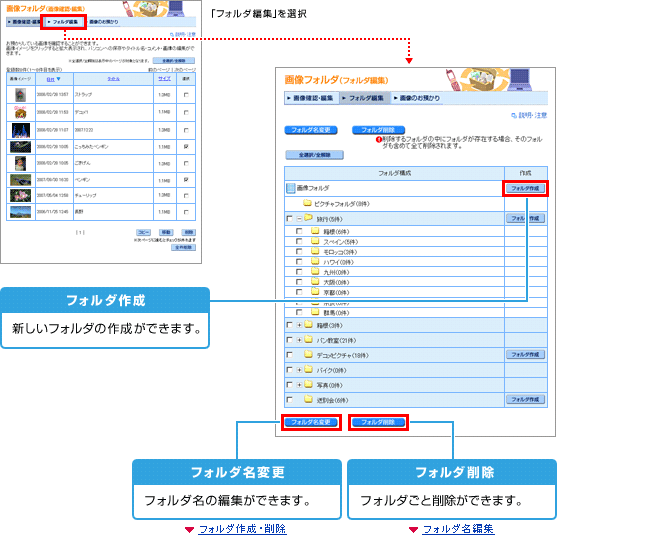
Task: Expand the パン教室 folder
Action: pos(298,340)
